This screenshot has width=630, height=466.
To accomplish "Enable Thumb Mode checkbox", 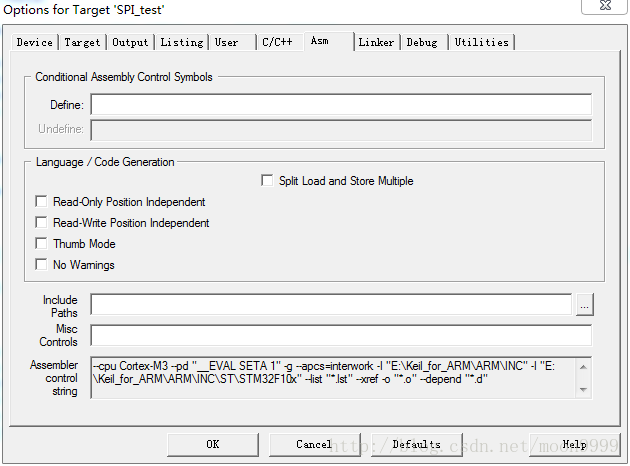I will pyautogui.click(x=41, y=243).
